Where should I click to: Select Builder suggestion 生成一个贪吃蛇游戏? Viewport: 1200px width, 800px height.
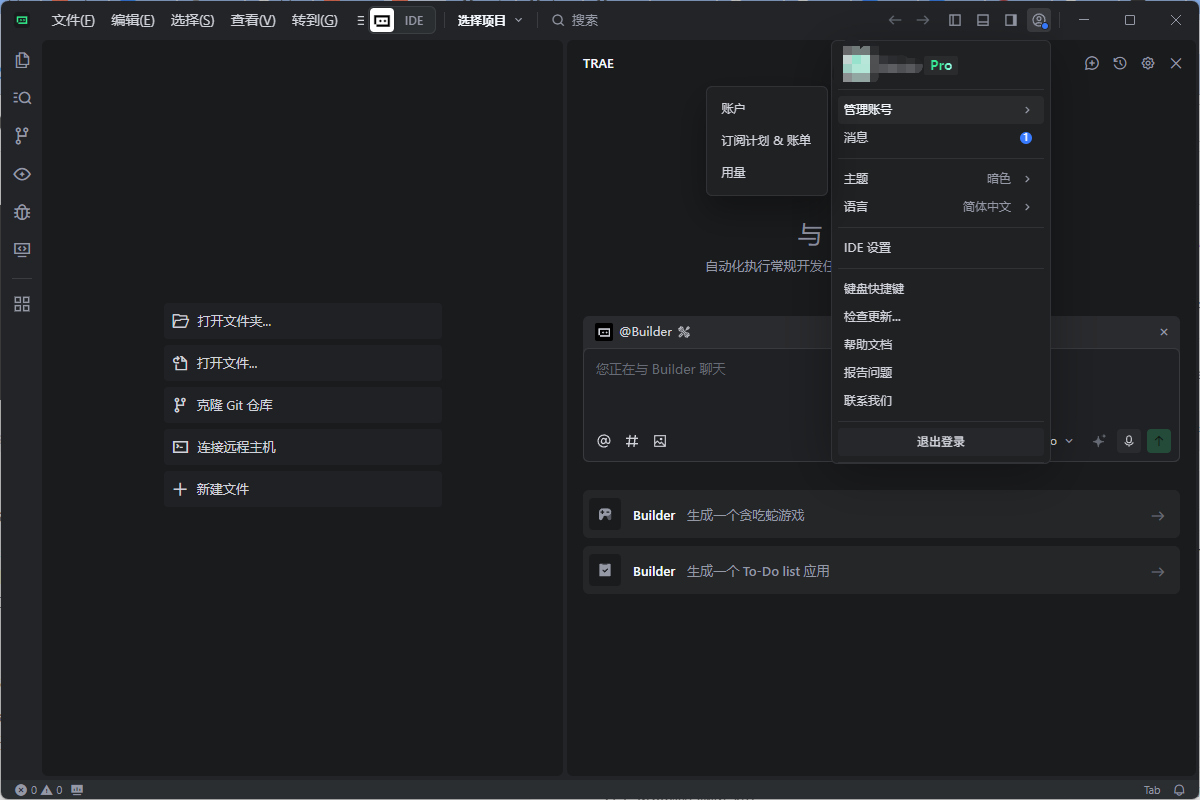coord(881,515)
